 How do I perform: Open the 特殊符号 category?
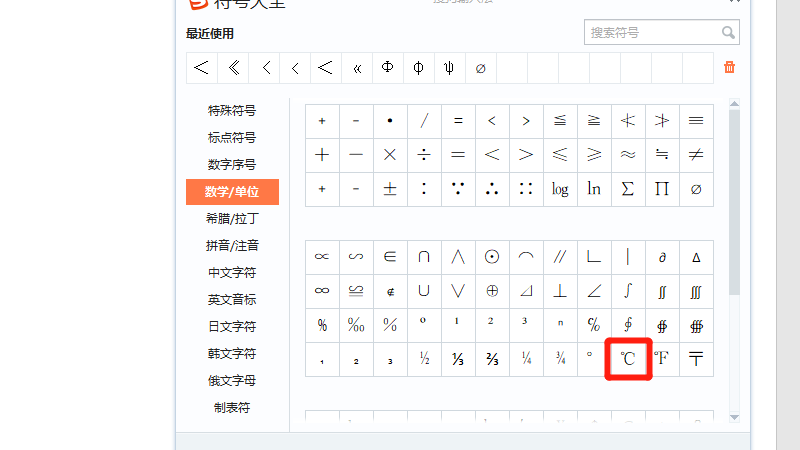pyautogui.click(x=232, y=111)
